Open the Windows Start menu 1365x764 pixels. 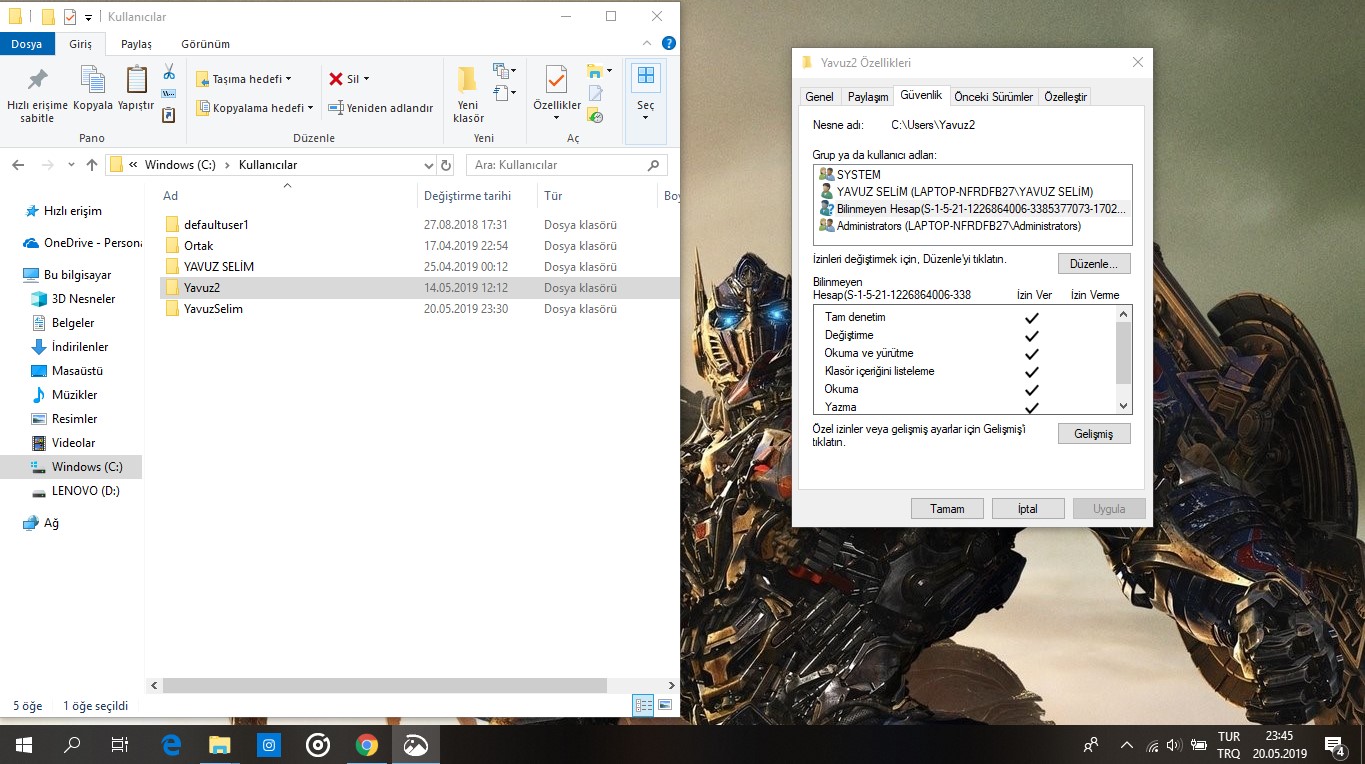click(x=24, y=745)
